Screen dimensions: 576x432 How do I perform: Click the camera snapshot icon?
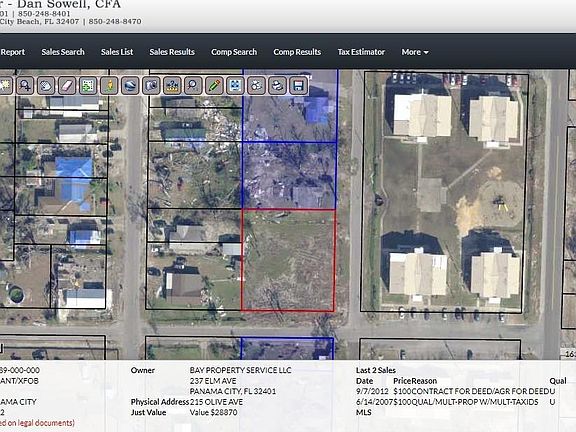click(x=151, y=86)
